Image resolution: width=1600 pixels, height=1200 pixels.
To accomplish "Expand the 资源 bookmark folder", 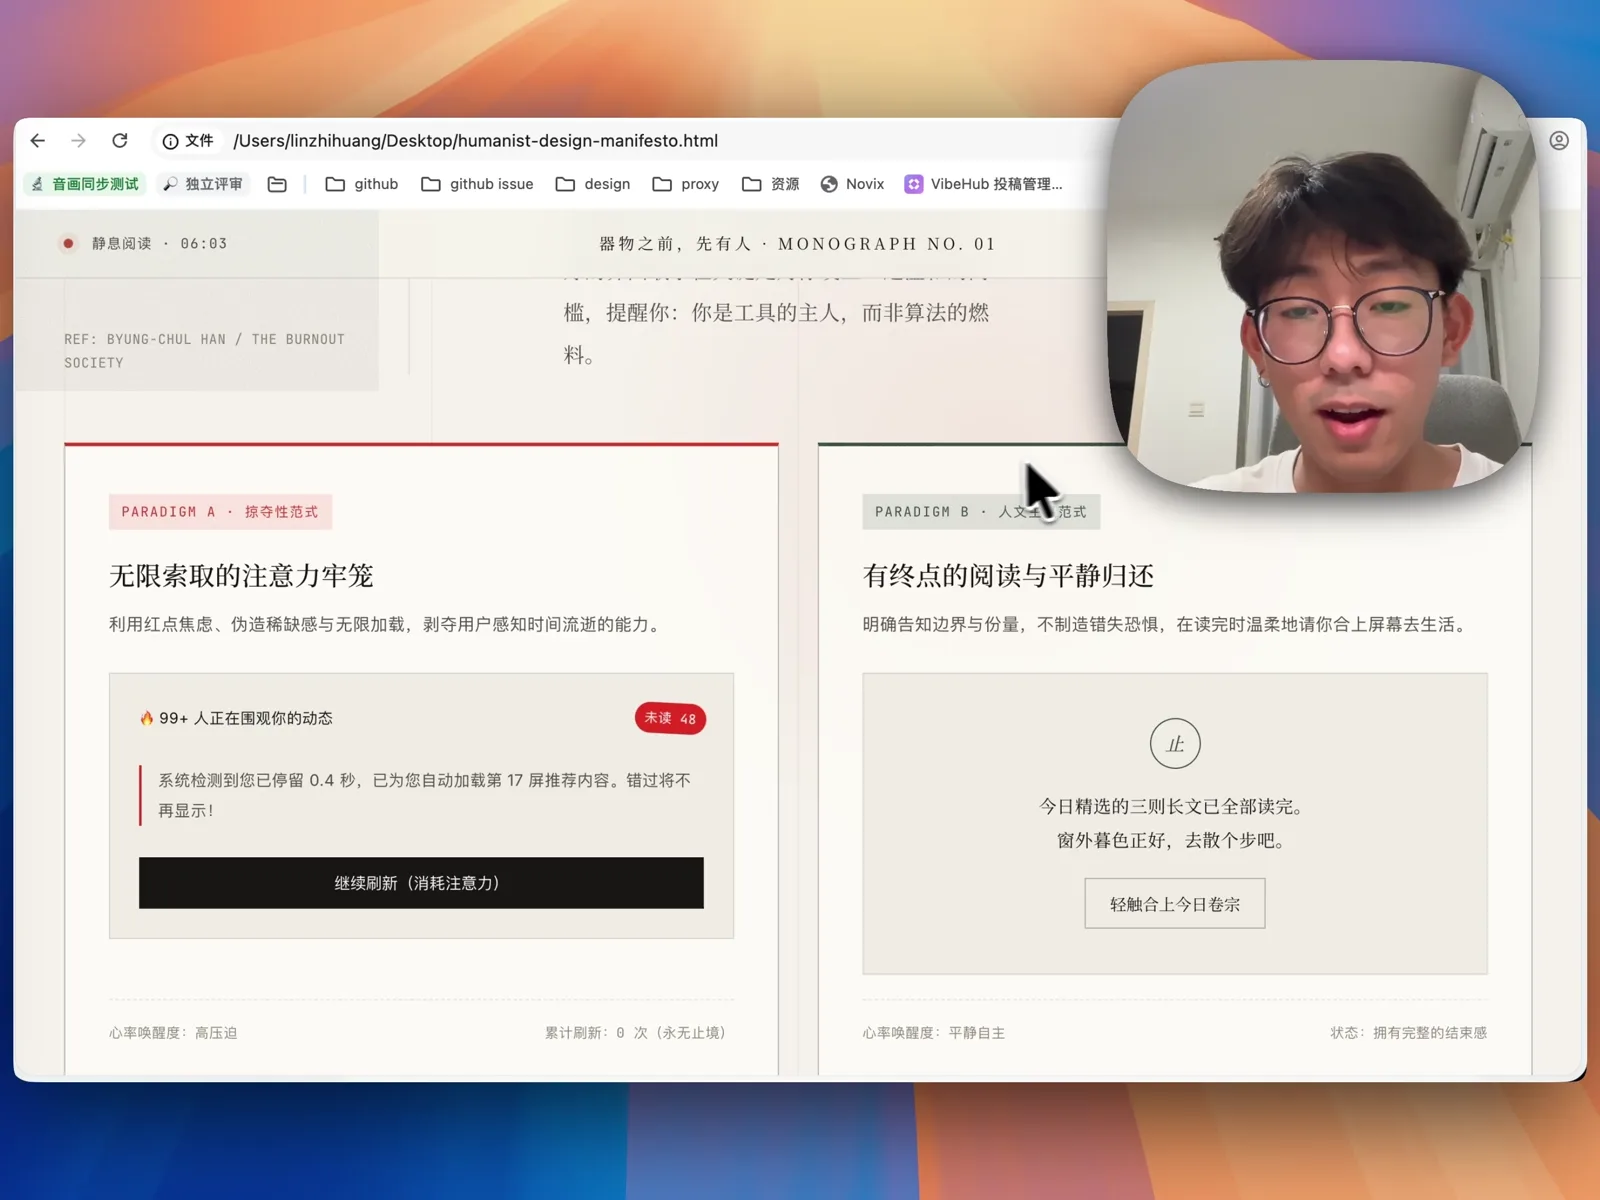I will (x=771, y=184).
